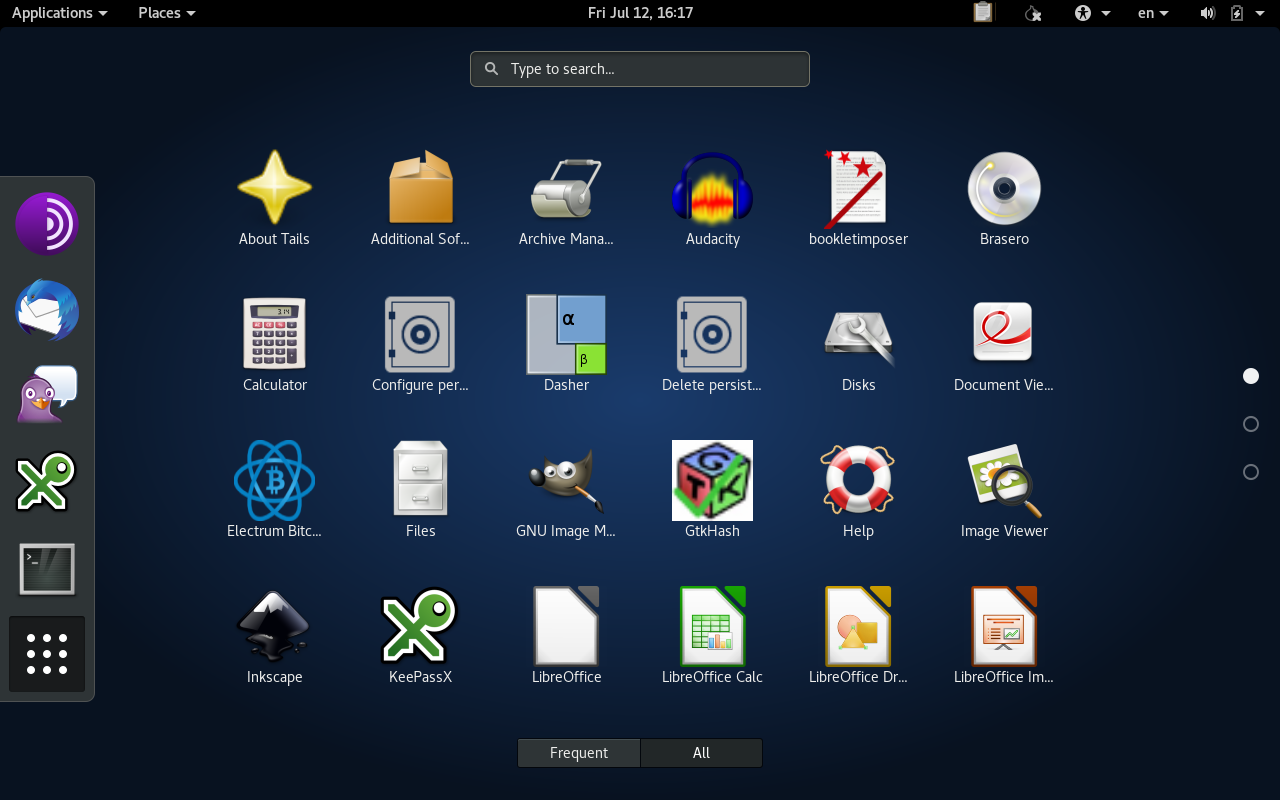The image size is (1280, 800).
Task: Launch GNU Image Manipulation Program
Action: (566, 490)
